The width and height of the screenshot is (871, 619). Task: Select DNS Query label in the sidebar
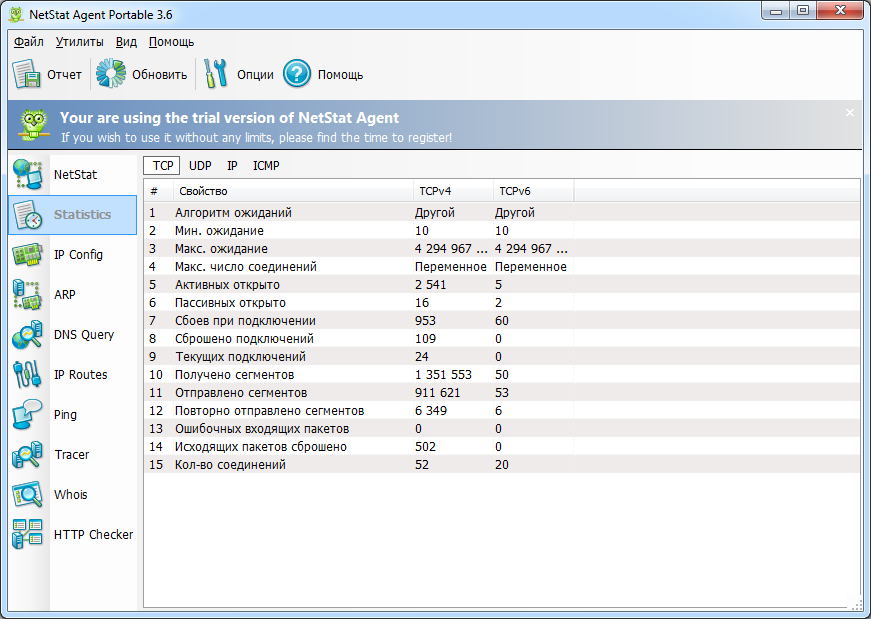click(x=84, y=335)
